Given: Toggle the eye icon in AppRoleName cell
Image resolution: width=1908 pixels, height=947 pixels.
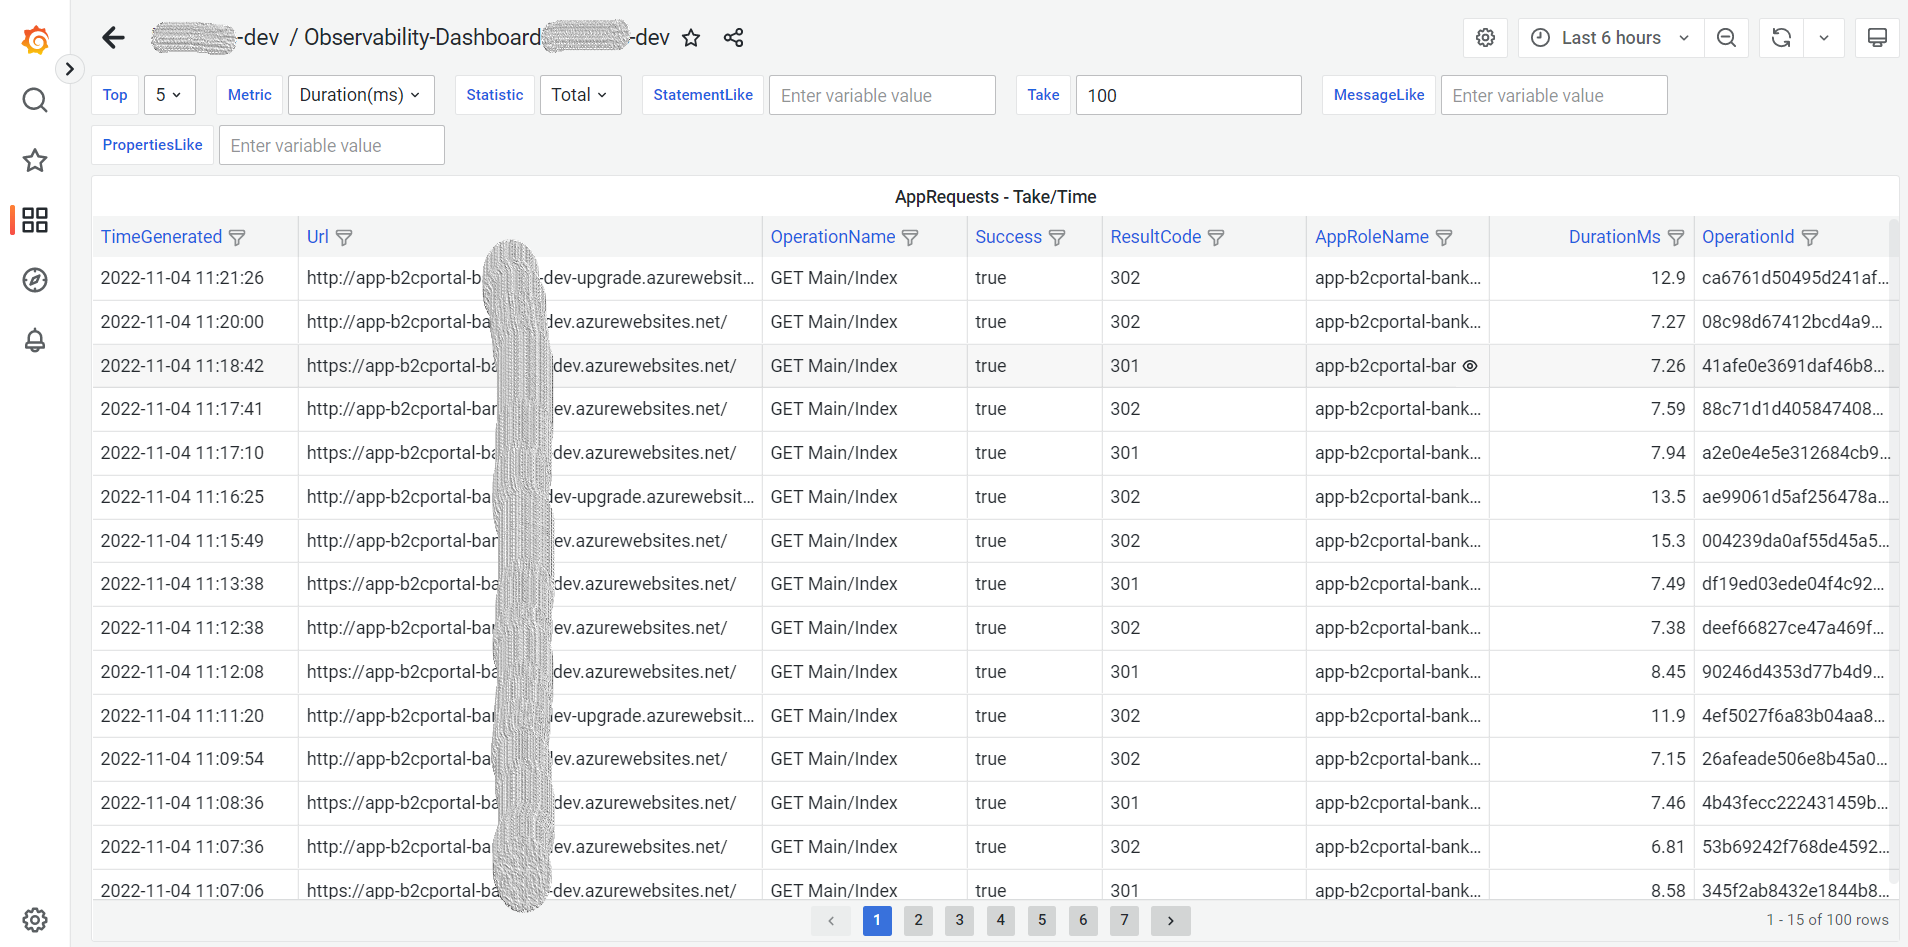Looking at the screenshot, I should [1470, 366].
